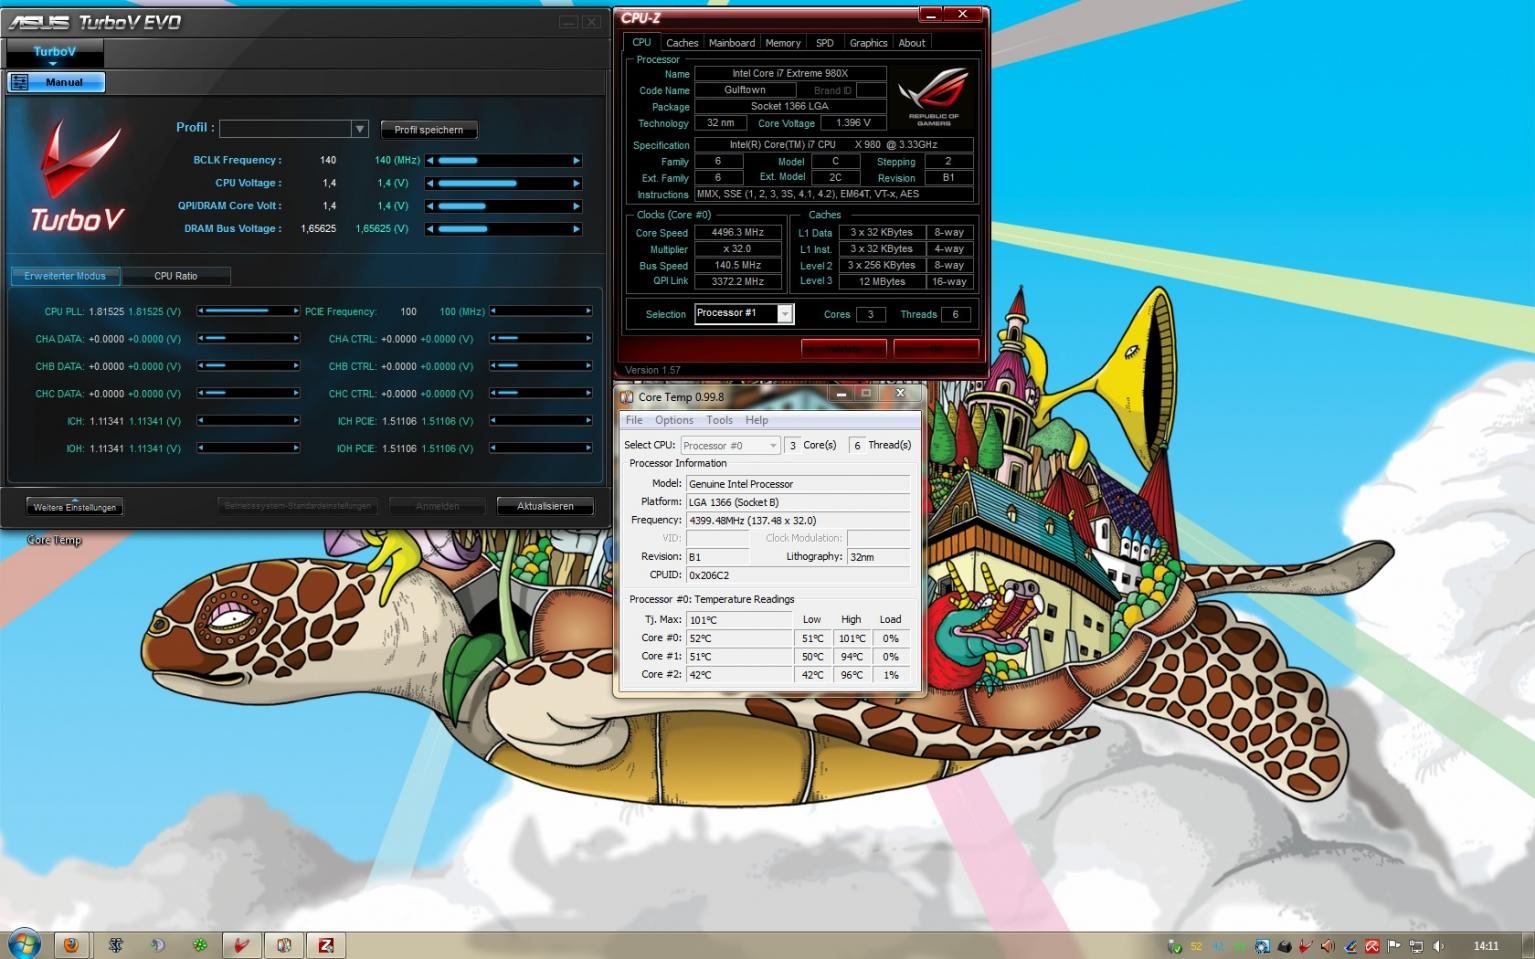The image size is (1535, 959).
Task: Open Core Temp Tools menu
Action: click(719, 420)
